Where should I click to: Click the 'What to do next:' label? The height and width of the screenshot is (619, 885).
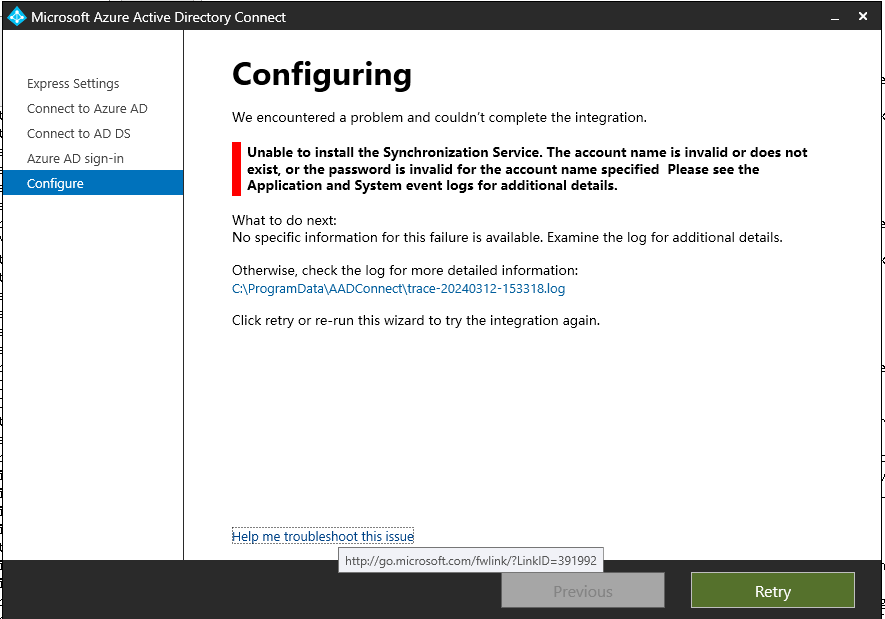pyautogui.click(x=284, y=220)
